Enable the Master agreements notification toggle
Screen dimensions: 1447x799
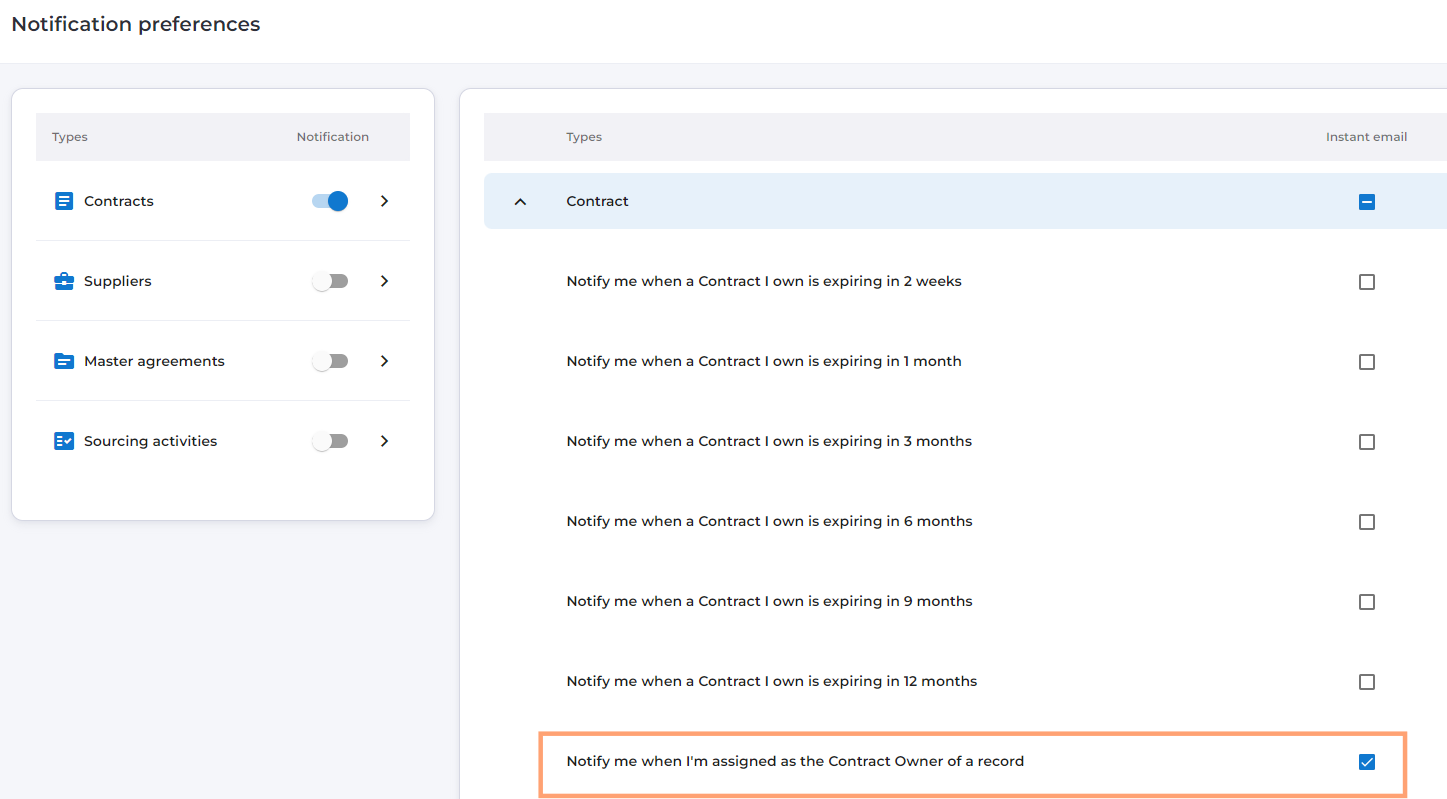pos(330,361)
